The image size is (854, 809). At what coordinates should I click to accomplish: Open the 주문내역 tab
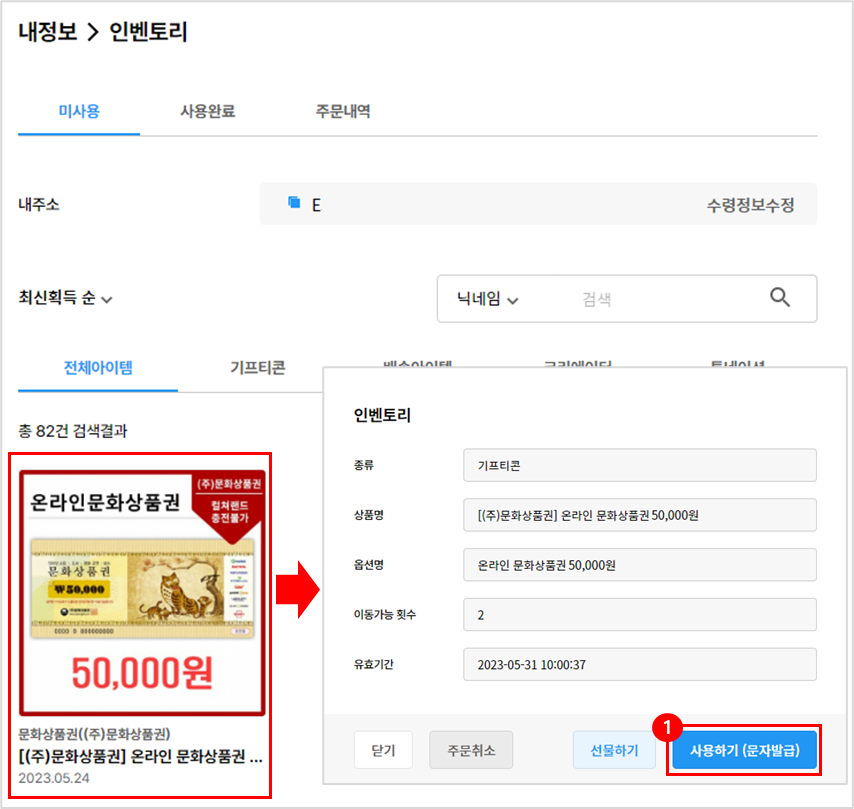click(x=343, y=111)
